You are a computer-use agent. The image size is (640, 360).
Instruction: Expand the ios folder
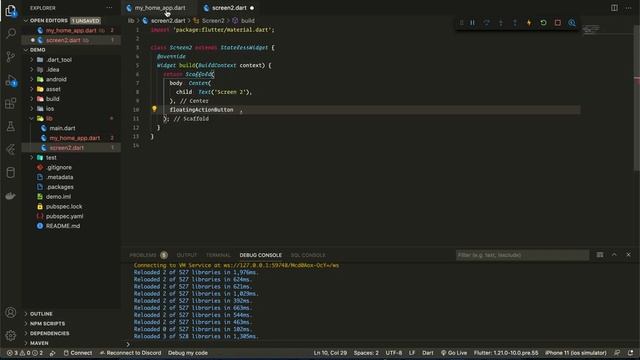[71, 109]
